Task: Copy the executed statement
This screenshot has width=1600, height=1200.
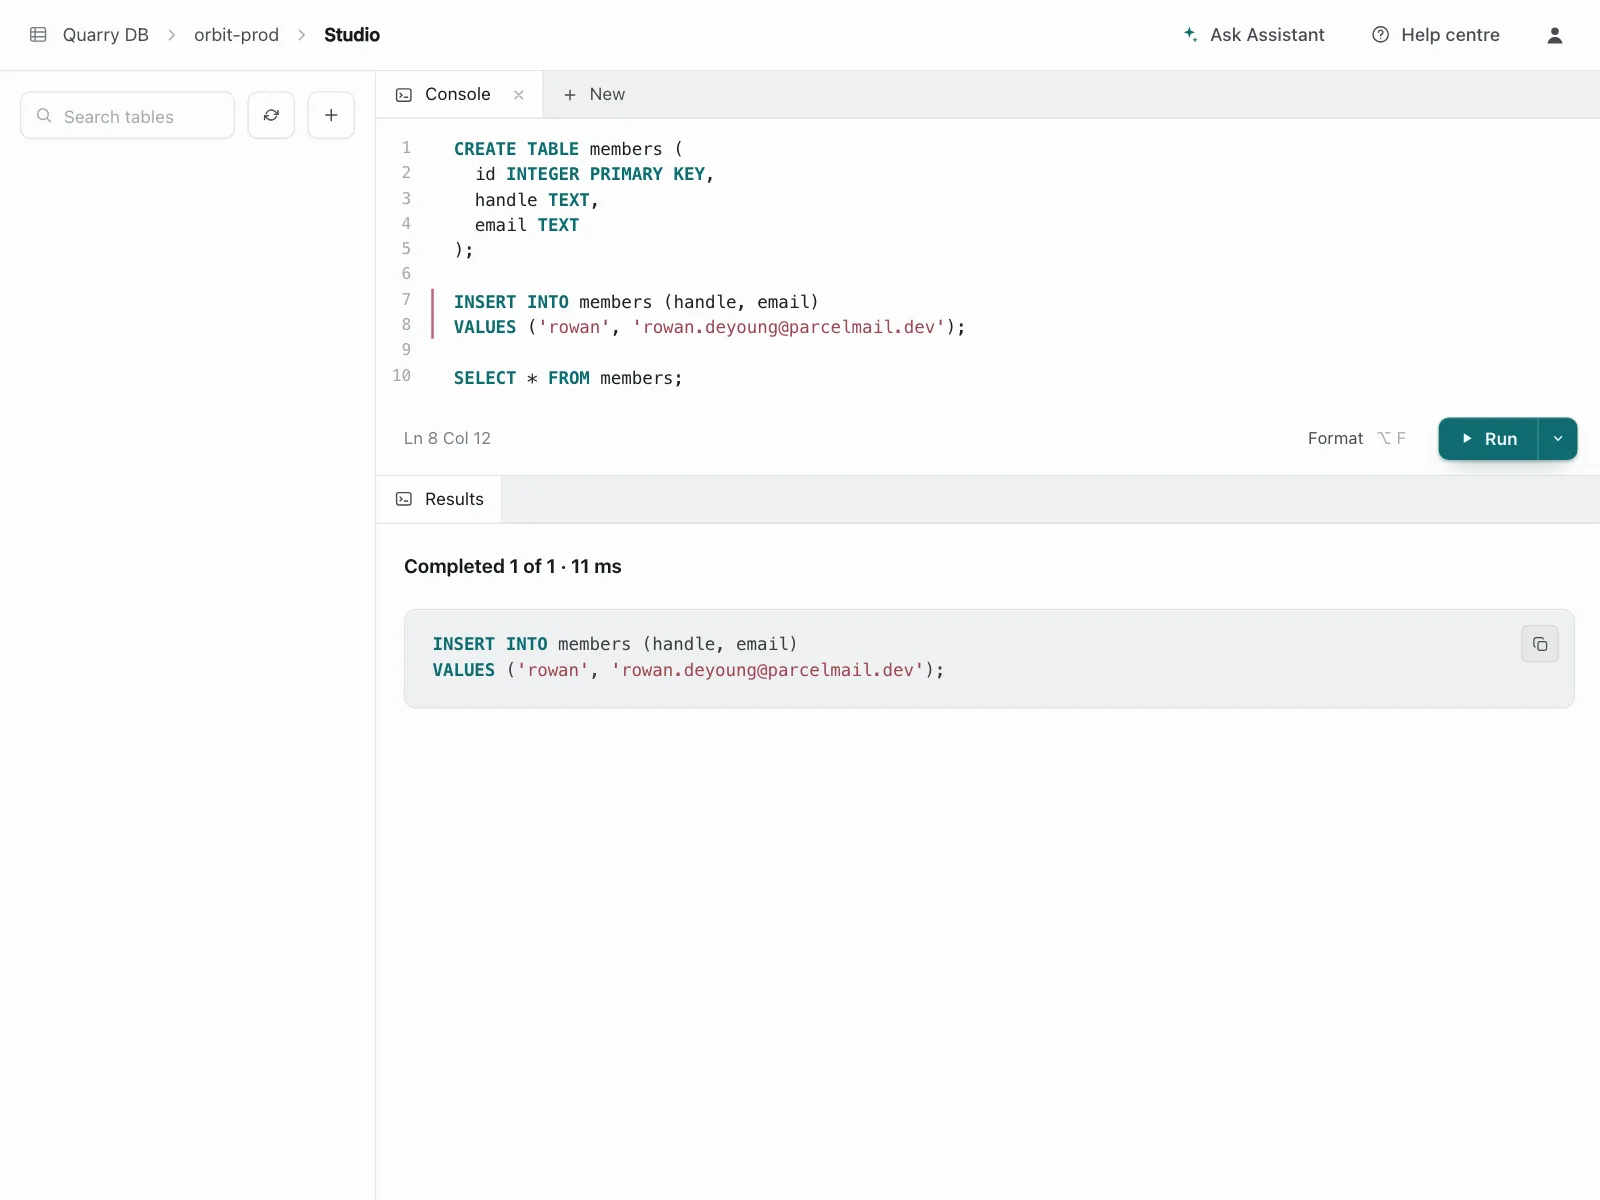Action: pyautogui.click(x=1540, y=644)
